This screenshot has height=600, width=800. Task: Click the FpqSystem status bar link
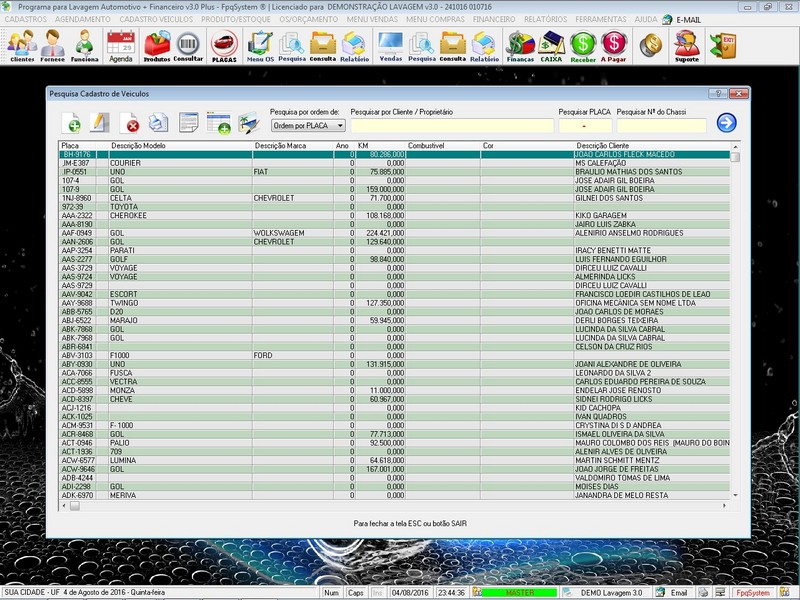coord(753,592)
